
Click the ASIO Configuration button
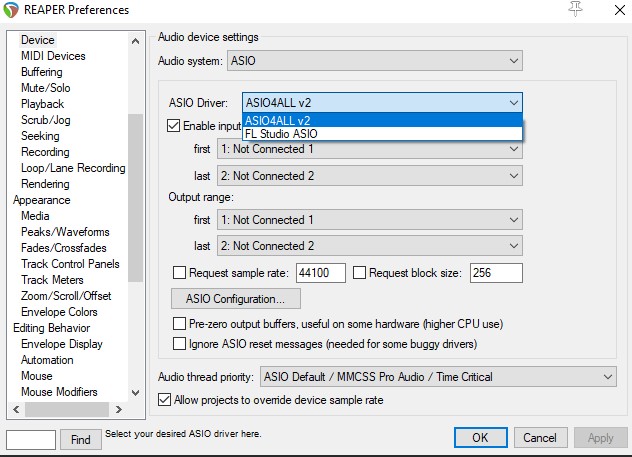(236, 299)
